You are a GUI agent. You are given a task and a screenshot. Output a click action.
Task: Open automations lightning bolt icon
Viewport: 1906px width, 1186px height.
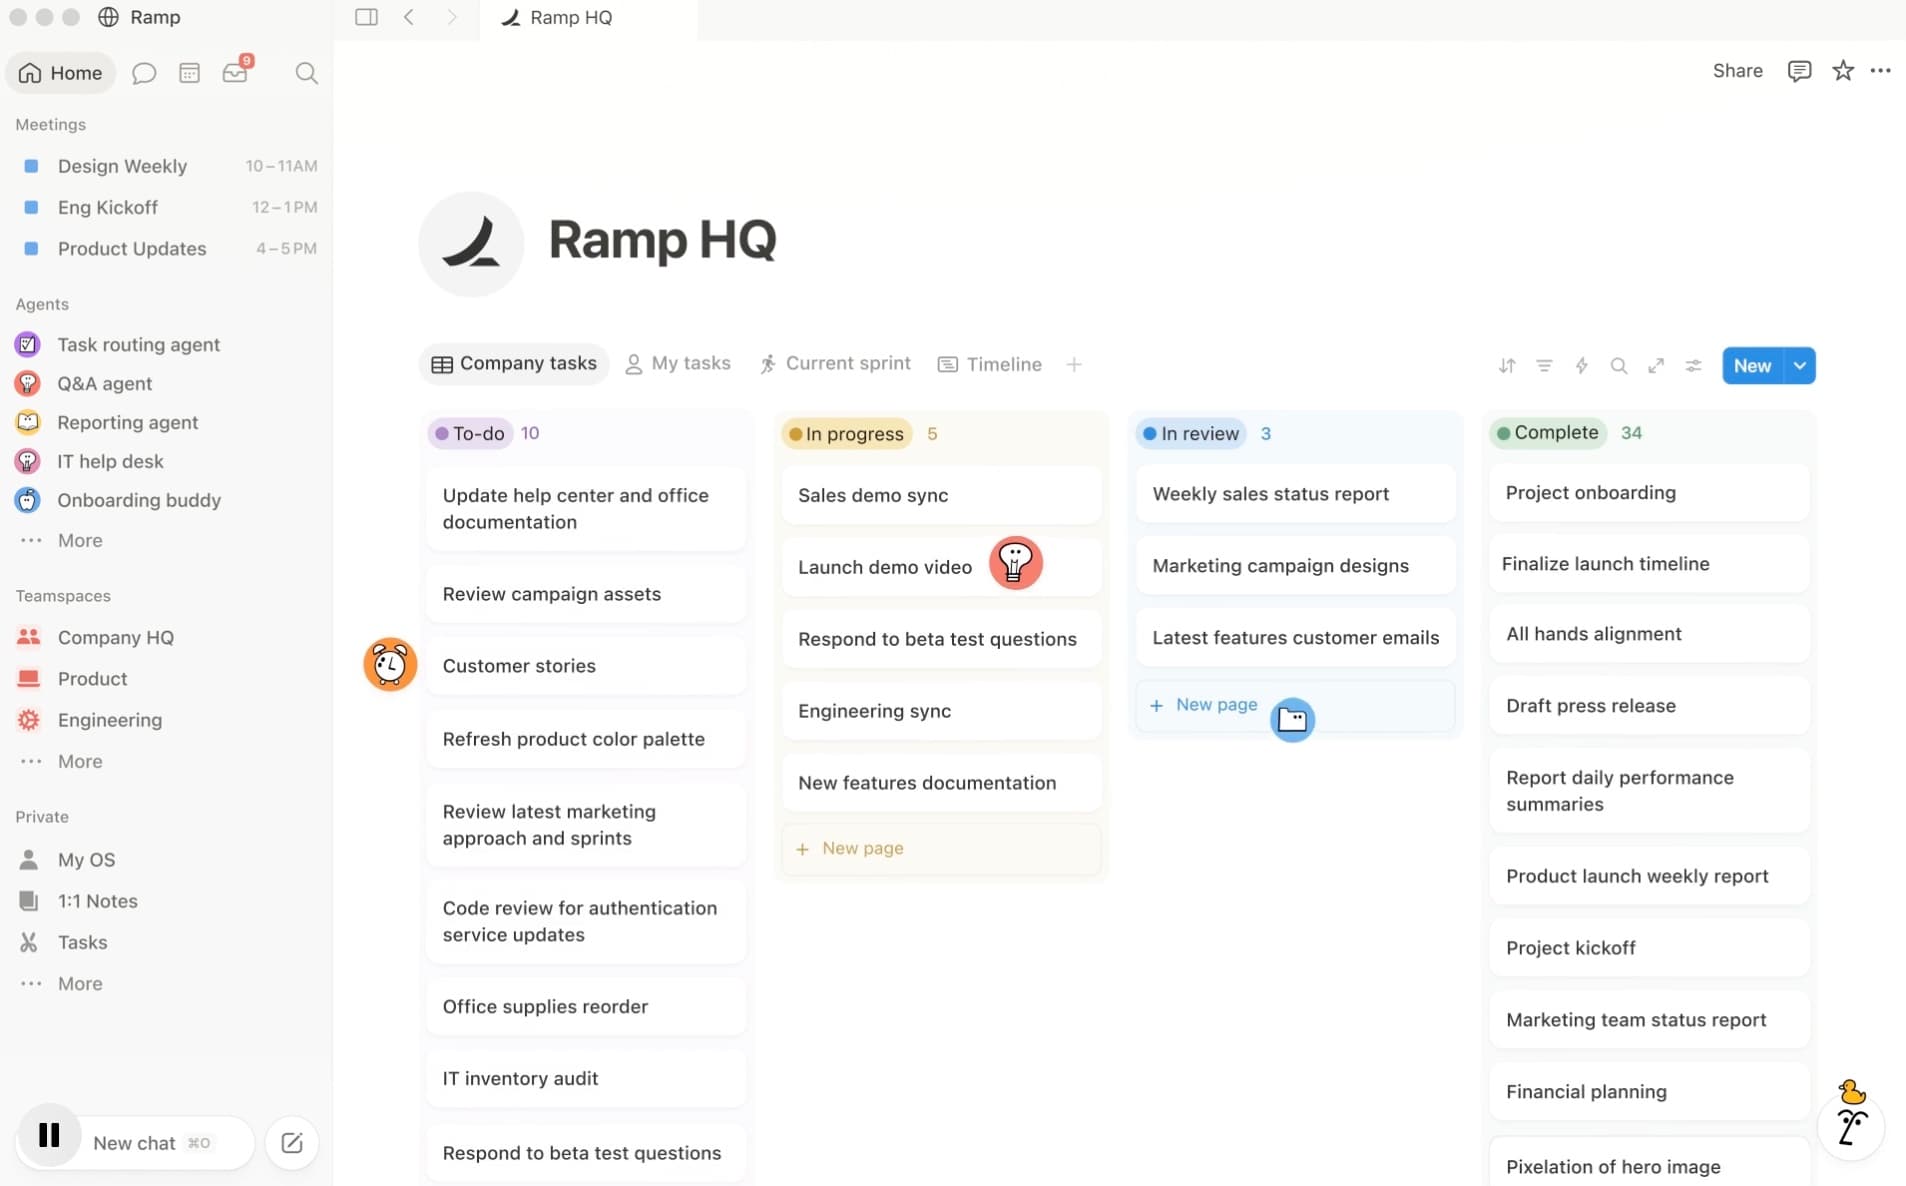[x=1581, y=365]
